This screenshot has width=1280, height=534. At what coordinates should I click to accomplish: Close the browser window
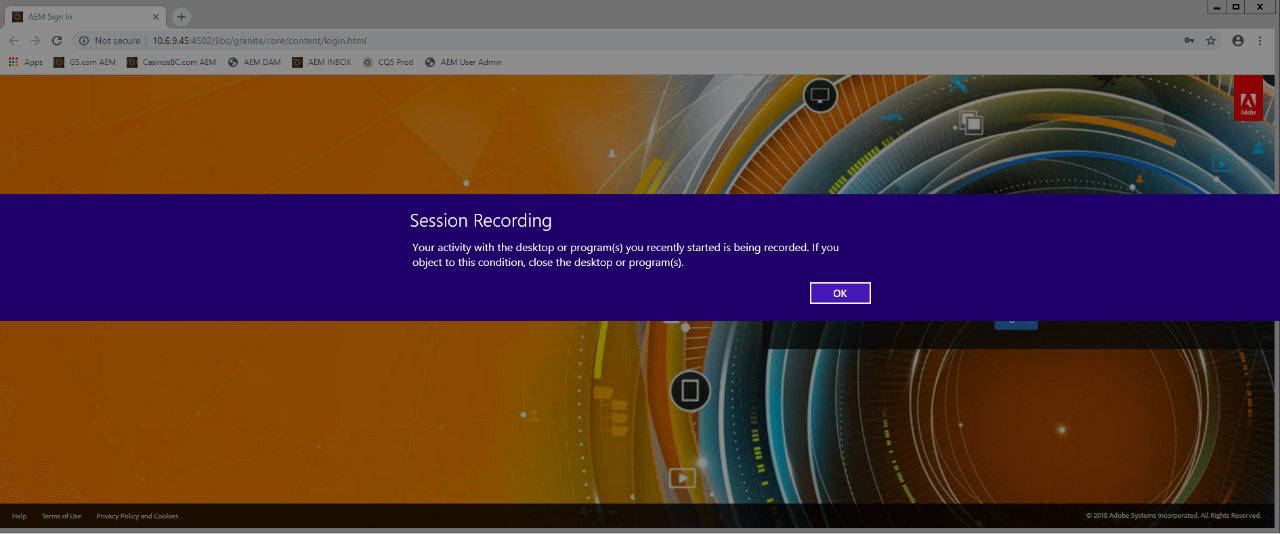coord(1261,7)
